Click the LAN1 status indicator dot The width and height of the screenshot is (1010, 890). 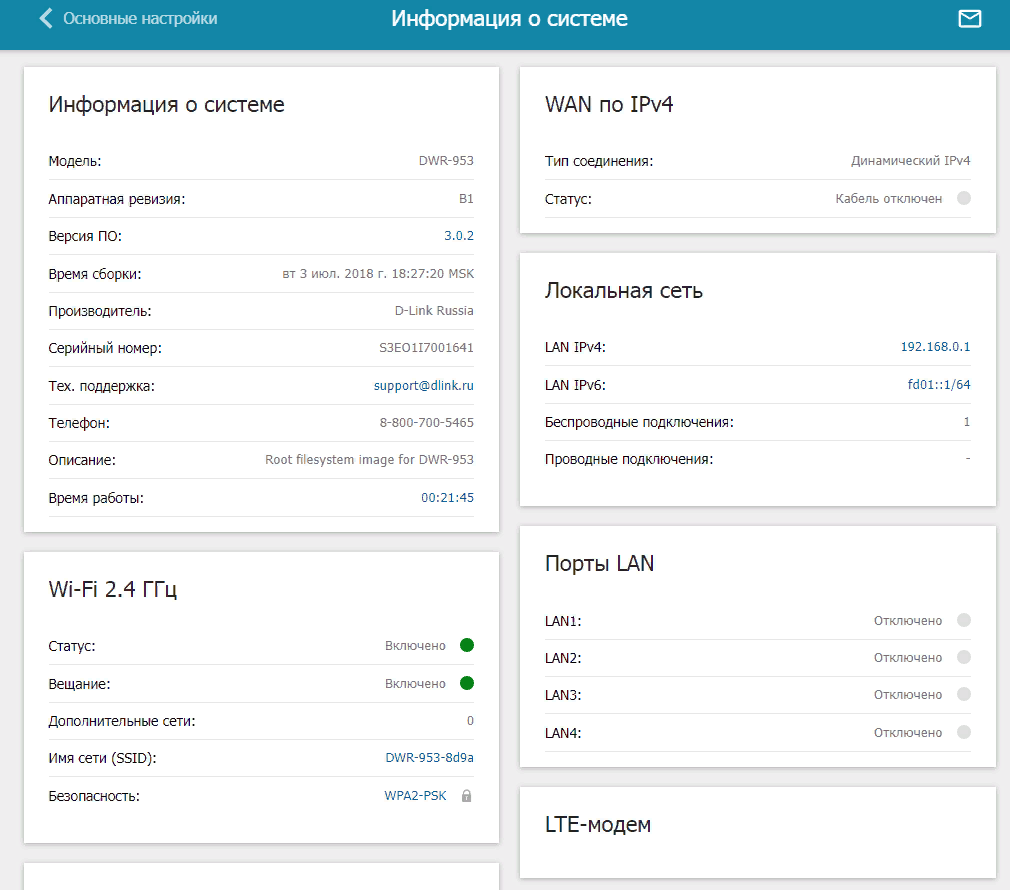tap(963, 621)
